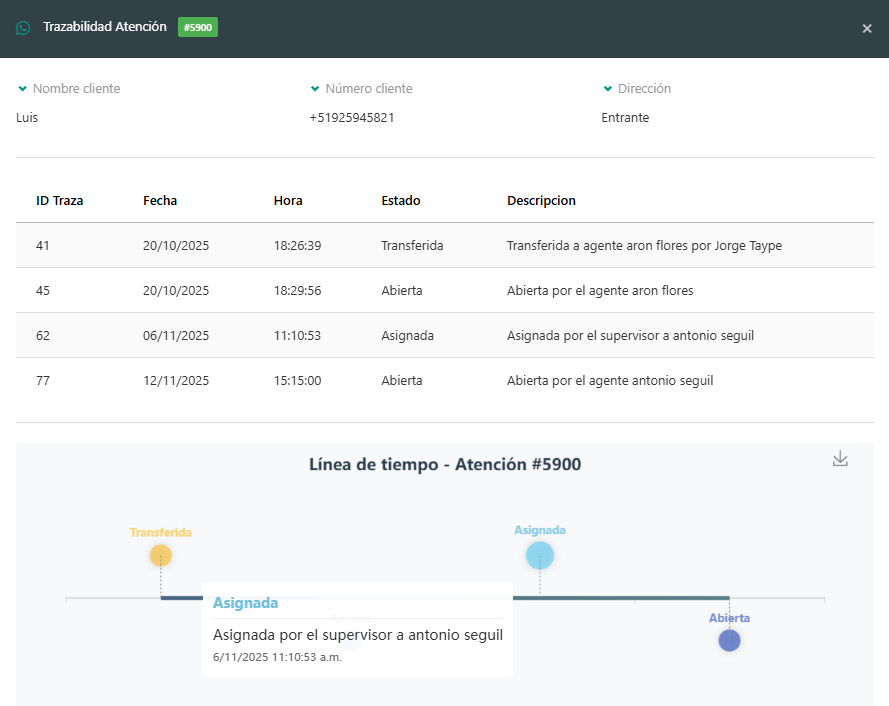Click the WhatsApp icon in header
Screen dimensions: 889x706
pos(23,28)
